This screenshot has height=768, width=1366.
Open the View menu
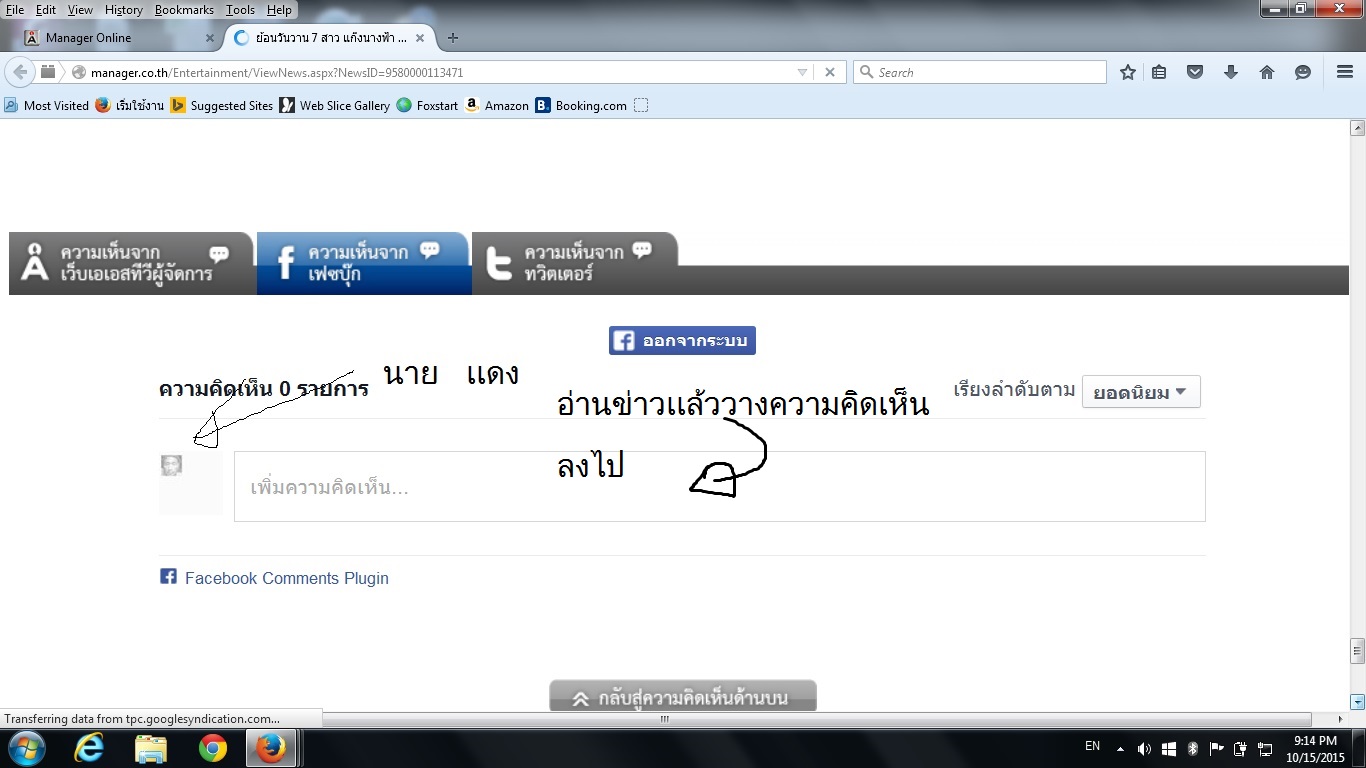80,10
